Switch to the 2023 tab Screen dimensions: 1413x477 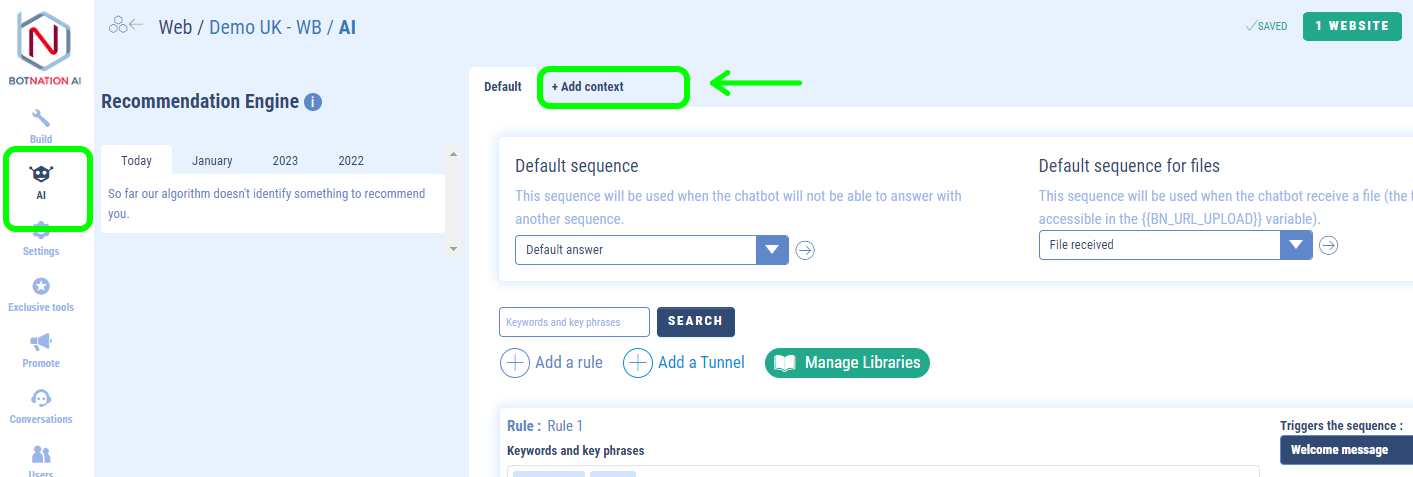285,160
